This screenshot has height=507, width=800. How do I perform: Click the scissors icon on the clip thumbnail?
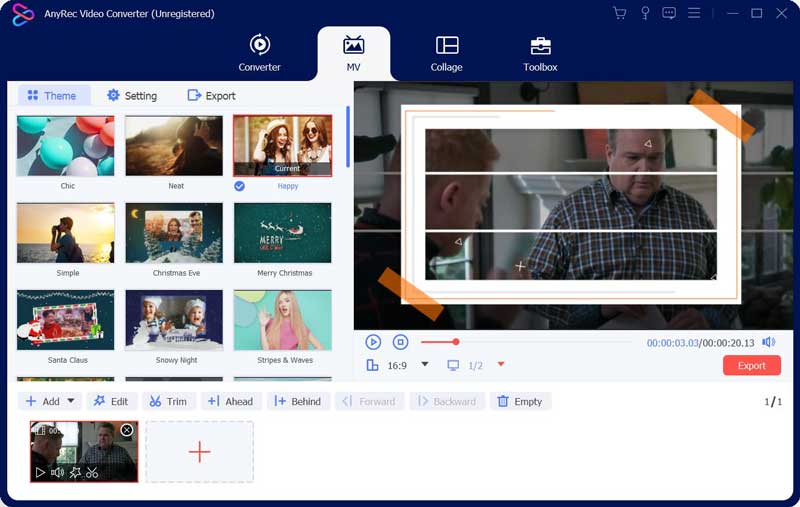(92, 472)
